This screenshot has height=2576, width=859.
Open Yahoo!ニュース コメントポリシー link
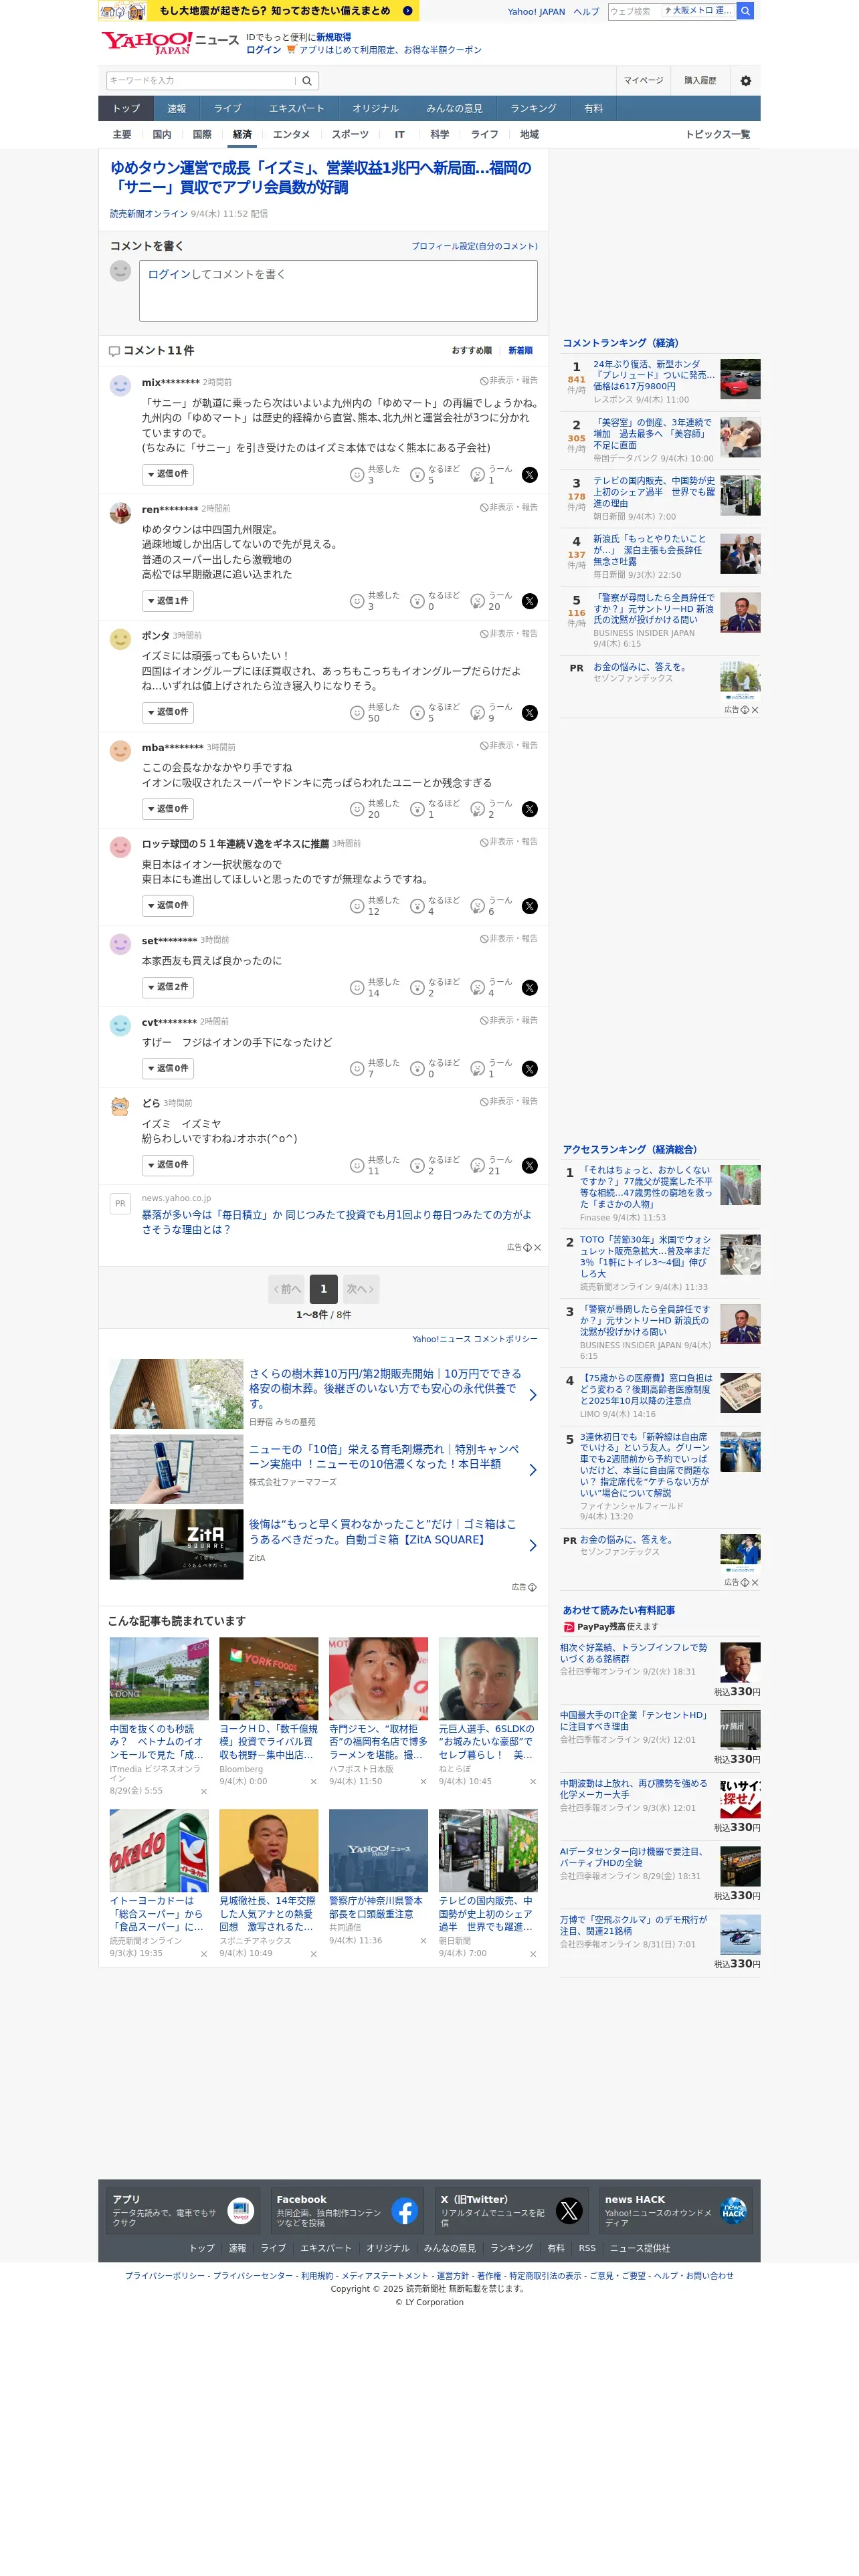point(474,1340)
